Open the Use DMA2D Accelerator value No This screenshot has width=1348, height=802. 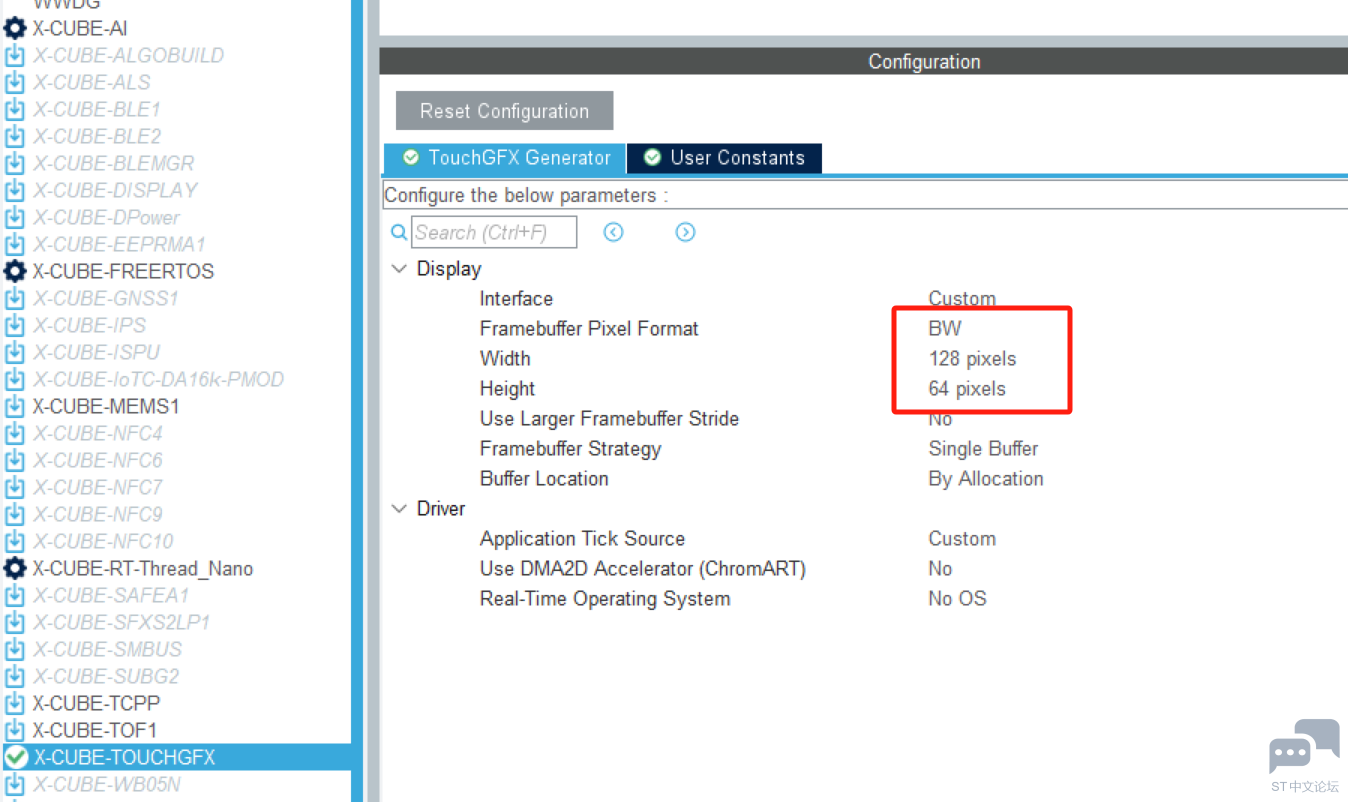point(940,569)
